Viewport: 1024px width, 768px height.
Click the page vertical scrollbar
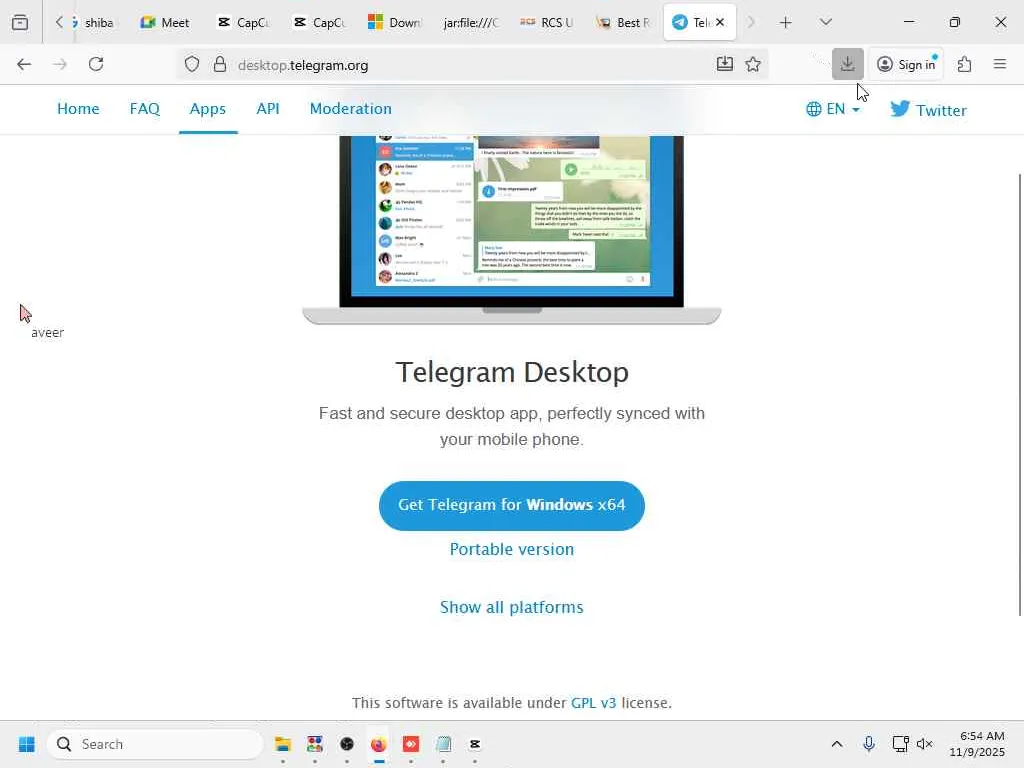[x=1020, y=394]
